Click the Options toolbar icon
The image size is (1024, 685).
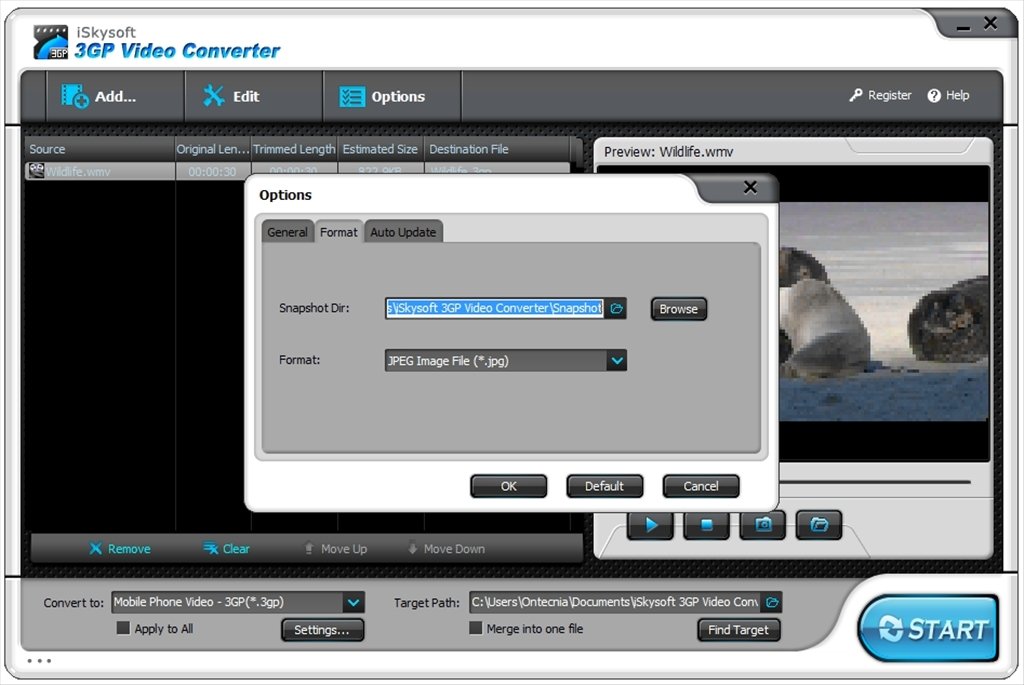[352, 94]
